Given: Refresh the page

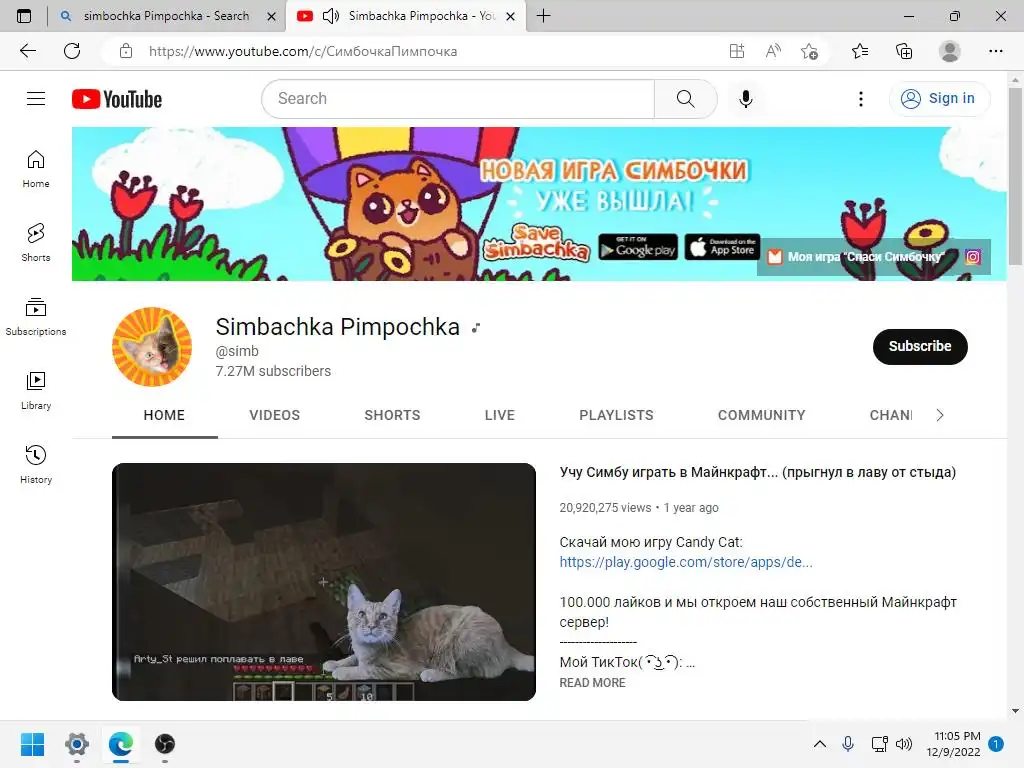Looking at the screenshot, I should [72, 51].
